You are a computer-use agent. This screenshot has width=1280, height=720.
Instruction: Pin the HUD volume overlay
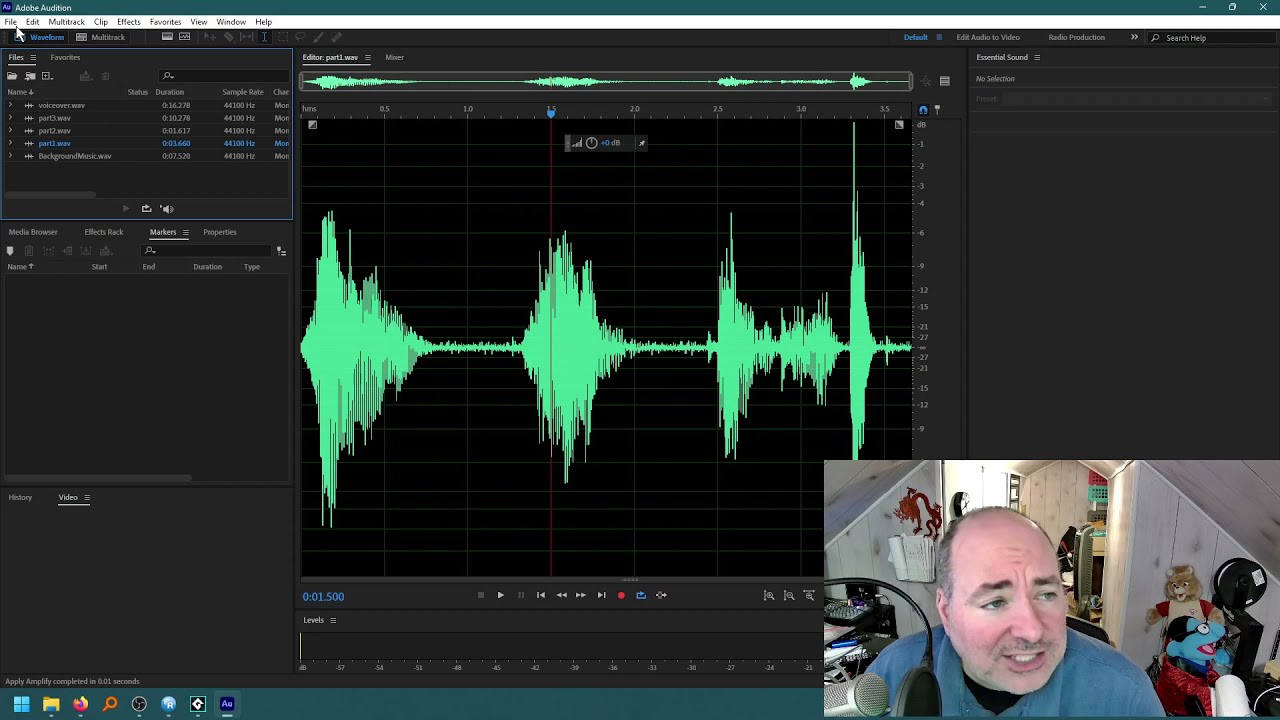pos(642,143)
